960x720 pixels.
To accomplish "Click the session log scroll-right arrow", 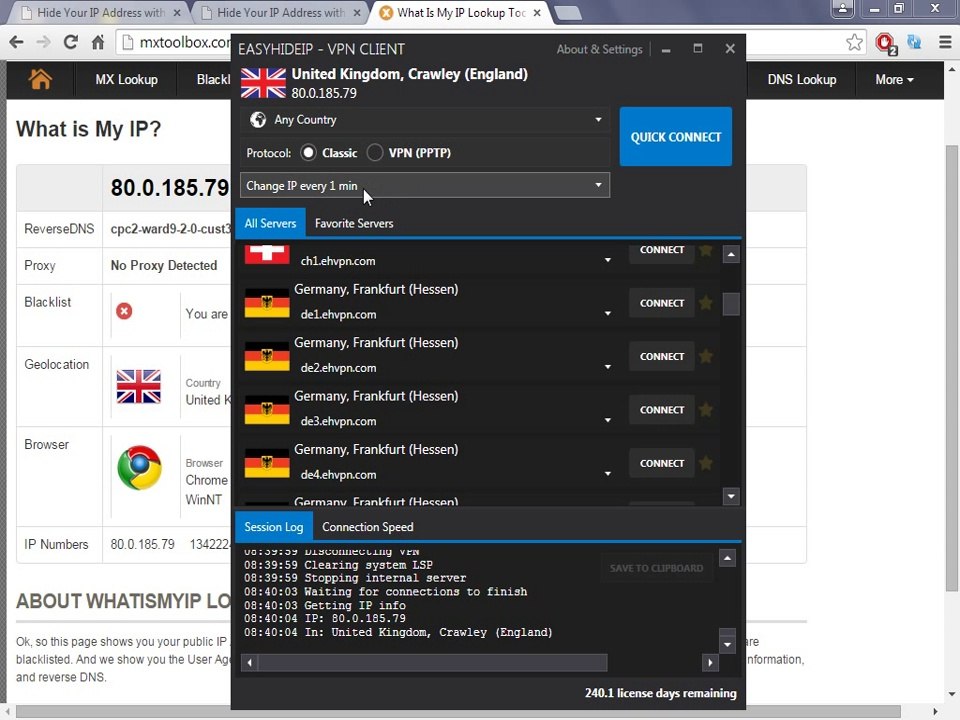I will 710,662.
